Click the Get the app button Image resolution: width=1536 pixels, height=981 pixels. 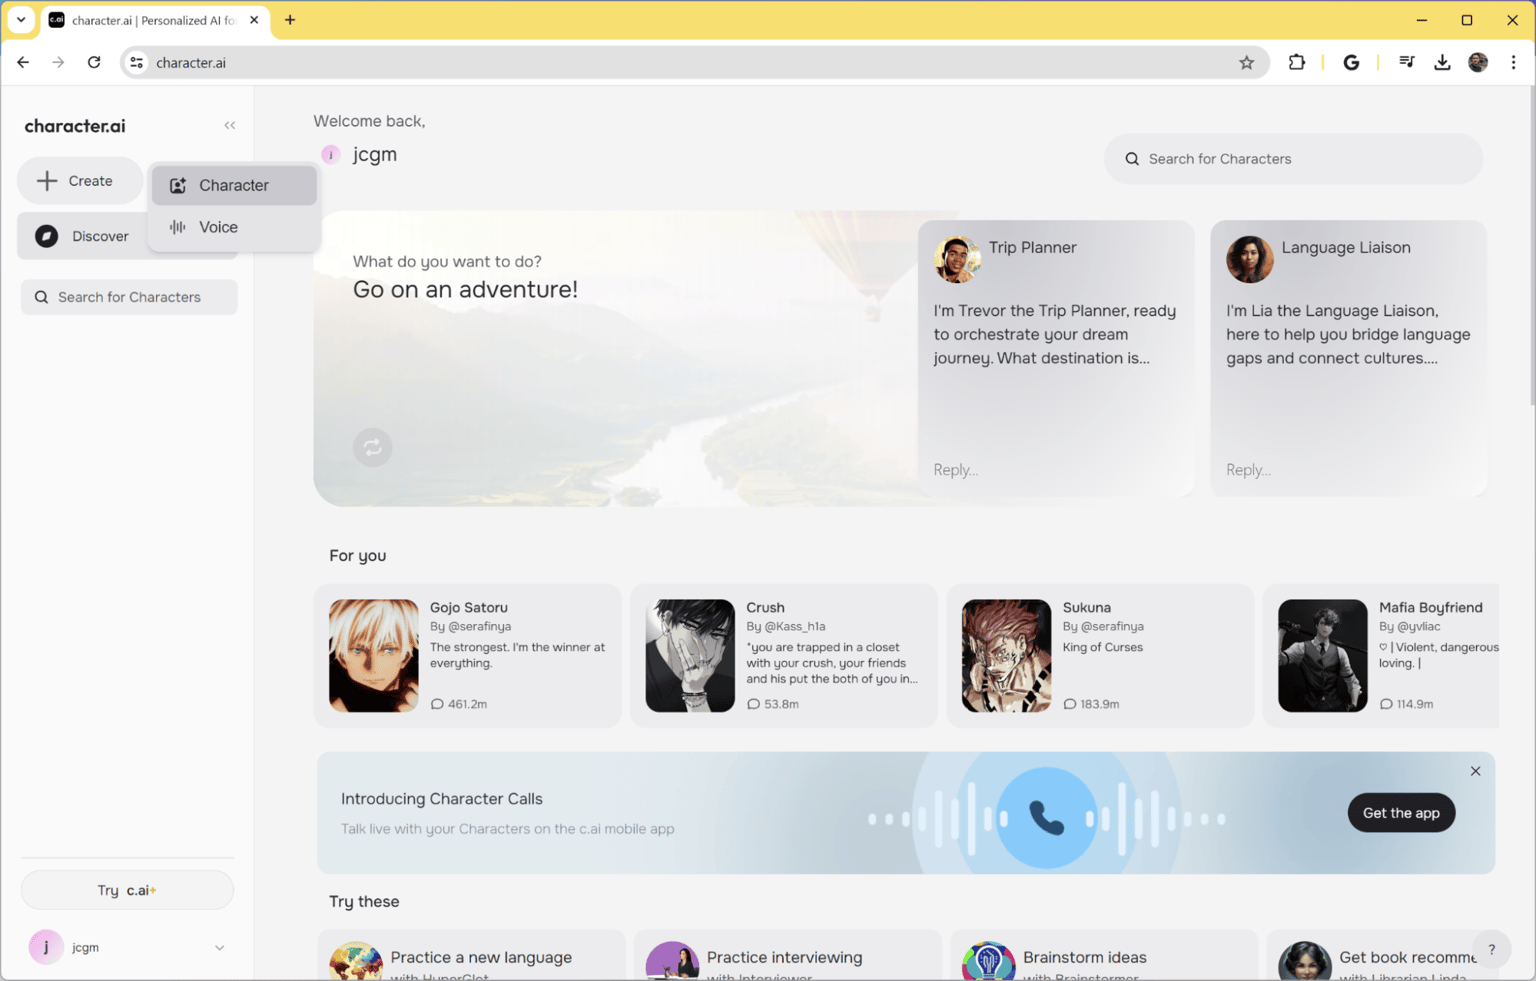pyautogui.click(x=1401, y=813)
